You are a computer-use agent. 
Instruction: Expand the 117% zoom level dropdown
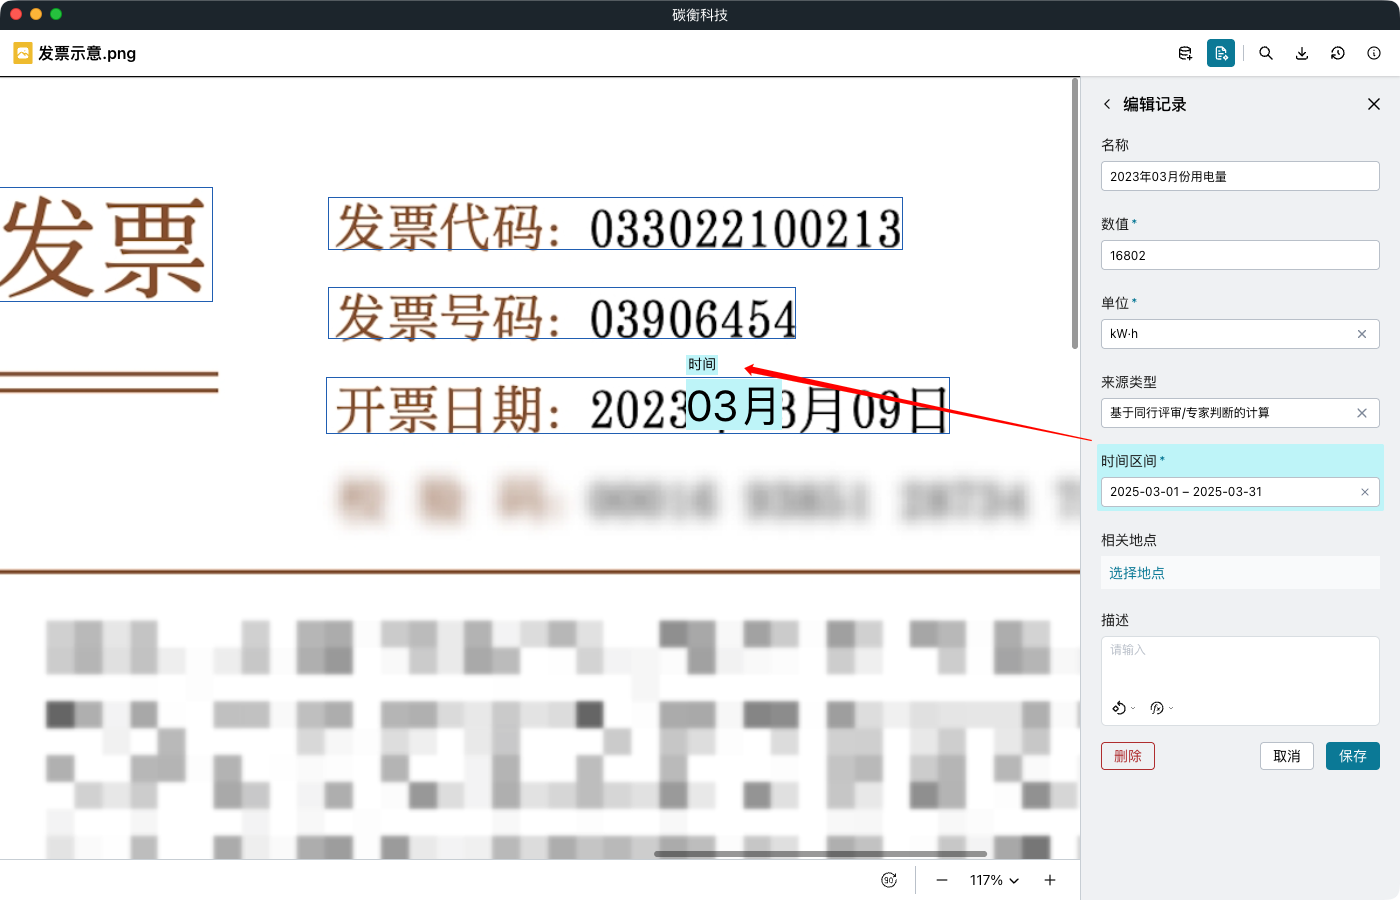993,880
